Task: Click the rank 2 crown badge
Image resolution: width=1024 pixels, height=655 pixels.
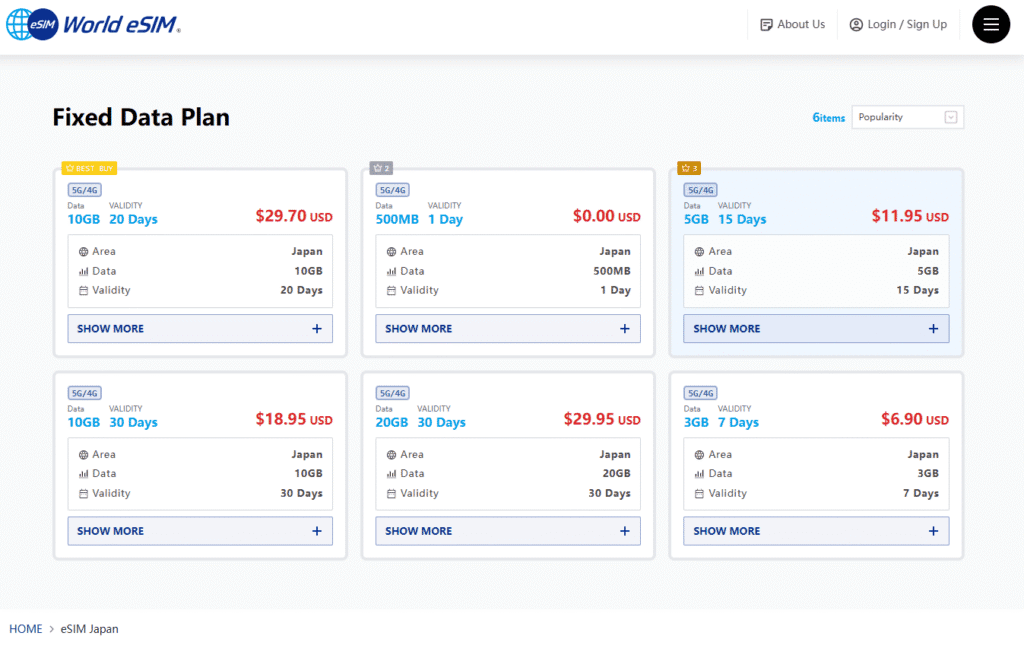Action: 381,168
